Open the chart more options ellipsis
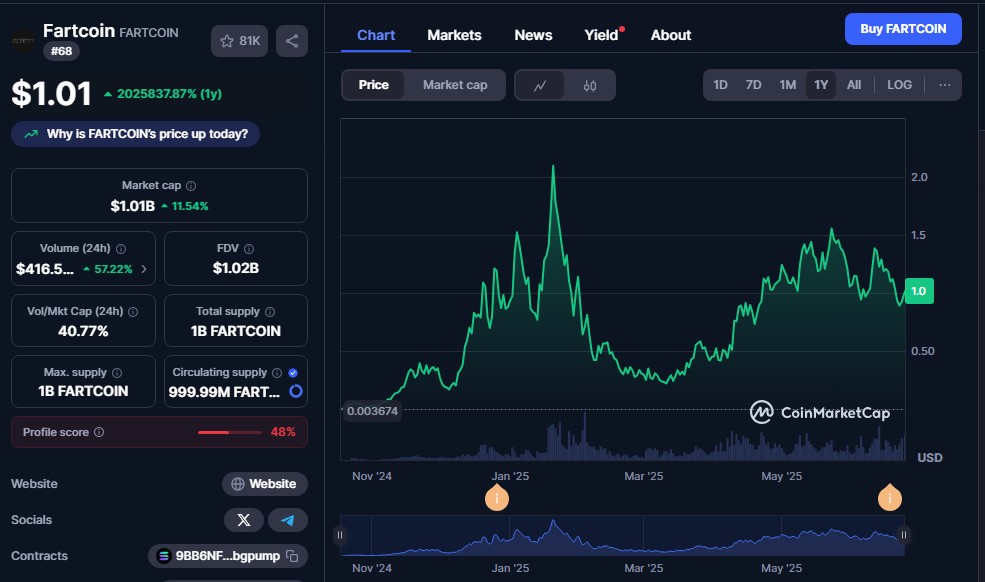The height and width of the screenshot is (582, 985). coord(944,85)
